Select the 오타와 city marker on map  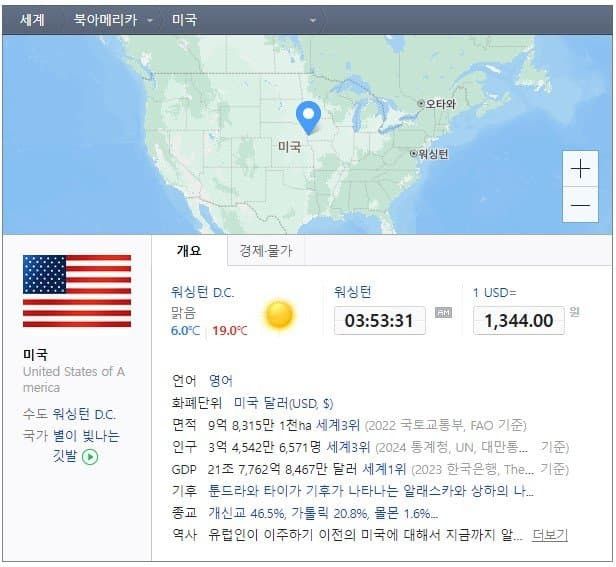[421, 103]
